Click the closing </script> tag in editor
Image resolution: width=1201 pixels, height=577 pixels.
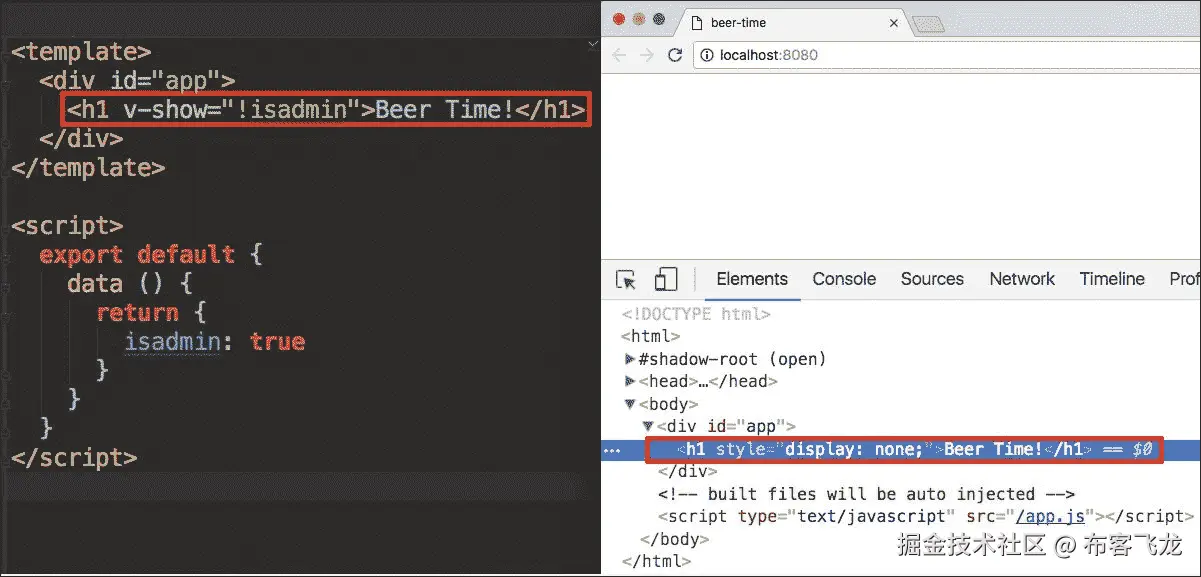point(74,457)
